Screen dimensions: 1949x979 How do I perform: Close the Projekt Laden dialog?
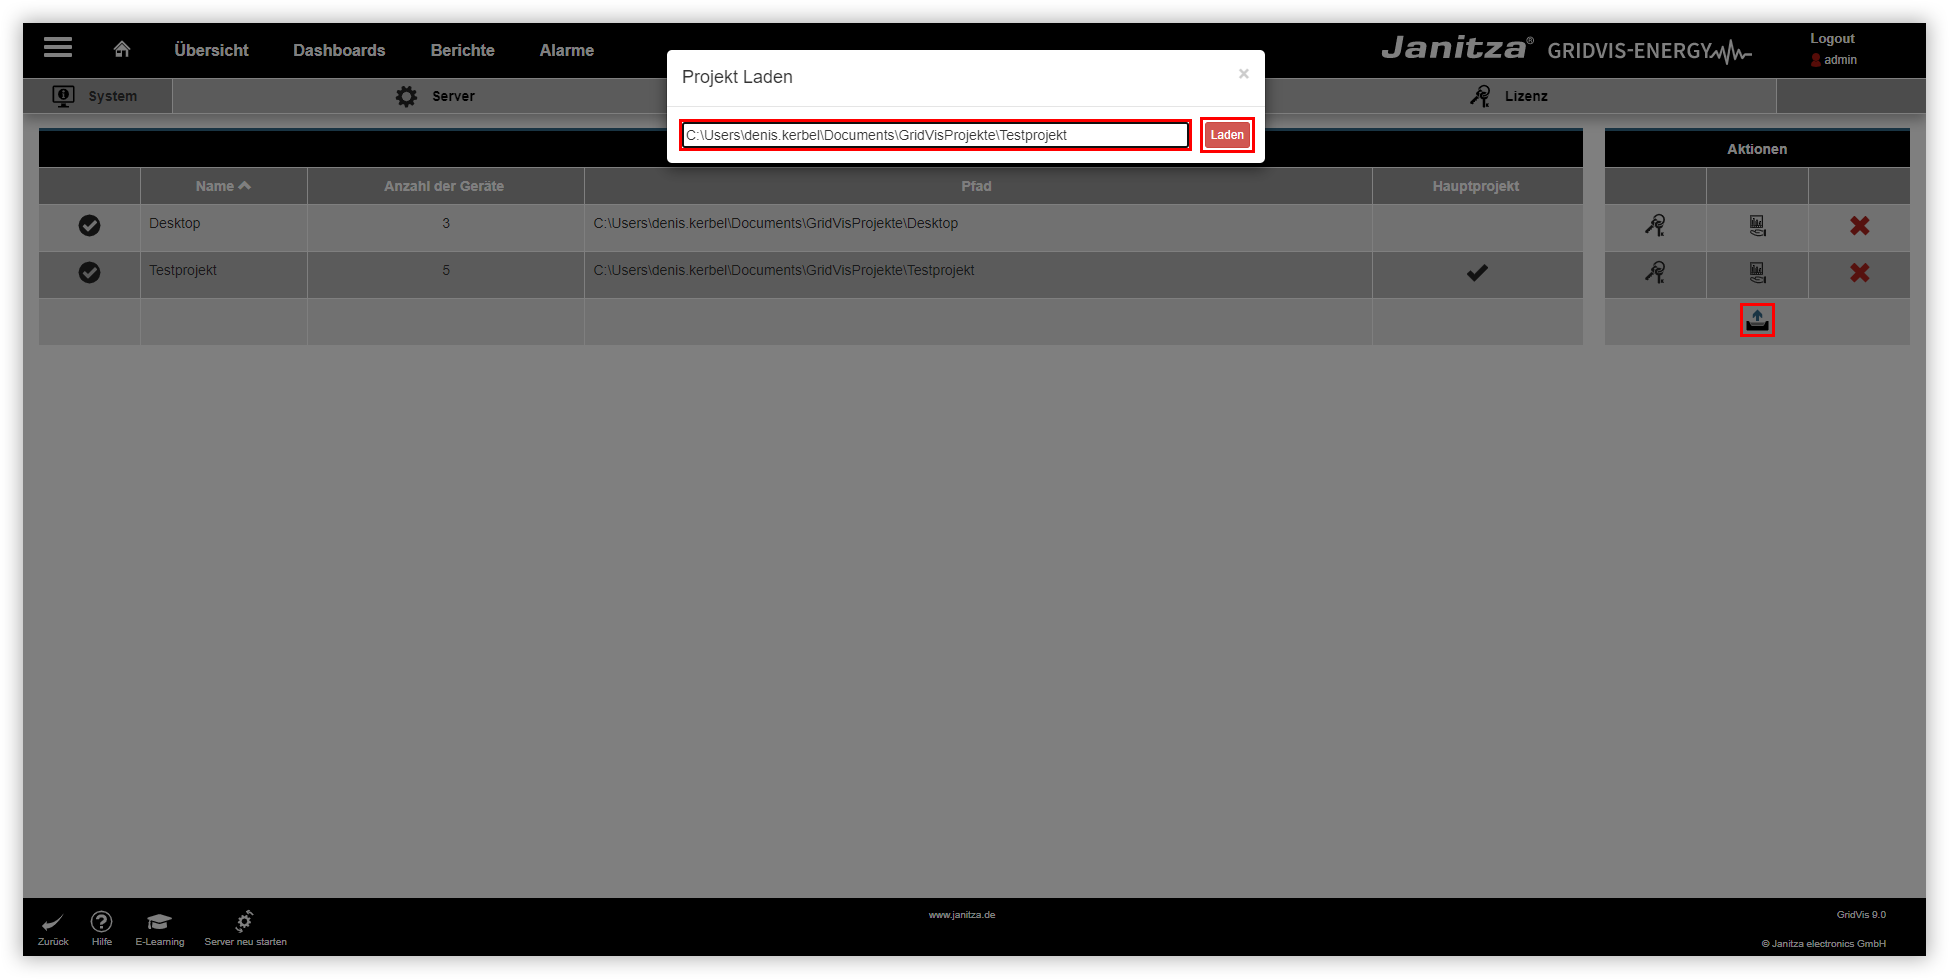click(x=1243, y=73)
